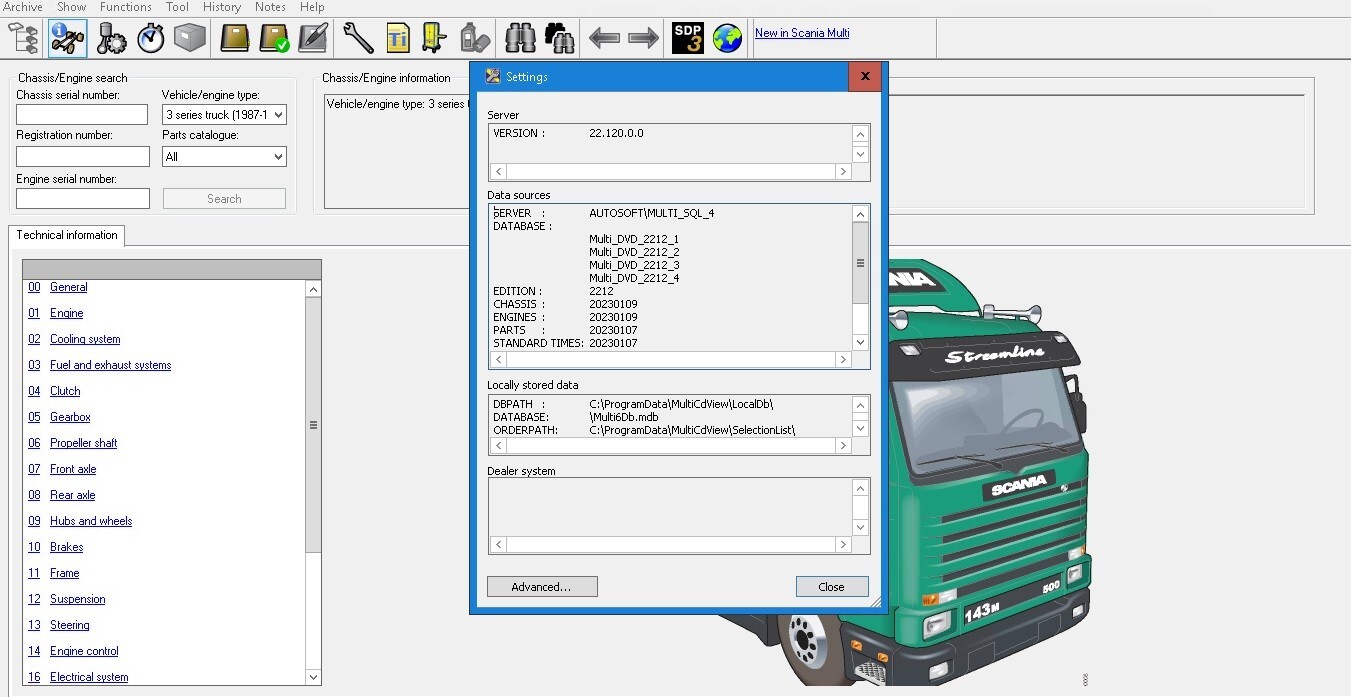The width and height of the screenshot is (1351, 697).
Task: Open the Rear axle link
Action: pos(72,495)
